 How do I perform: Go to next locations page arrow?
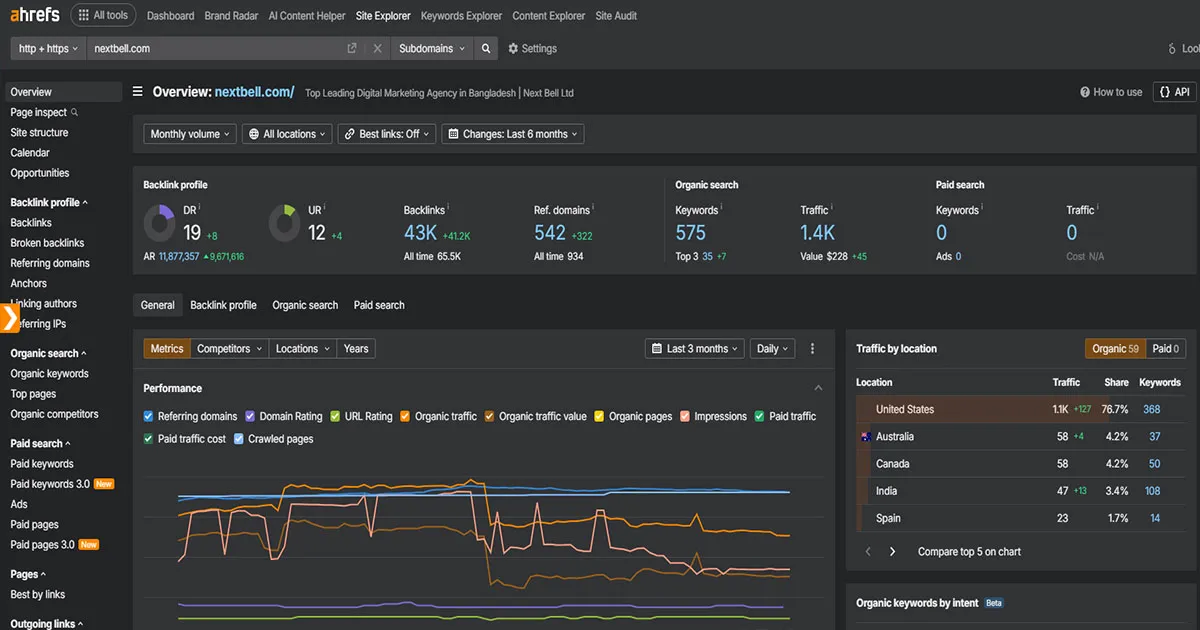893,552
